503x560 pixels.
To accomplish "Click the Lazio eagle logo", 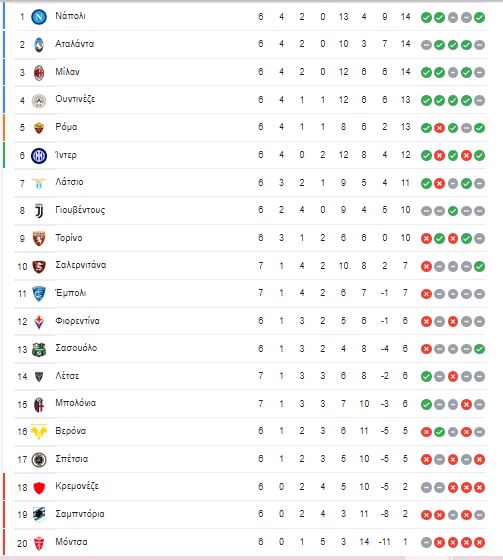I will tap(39, 183).
